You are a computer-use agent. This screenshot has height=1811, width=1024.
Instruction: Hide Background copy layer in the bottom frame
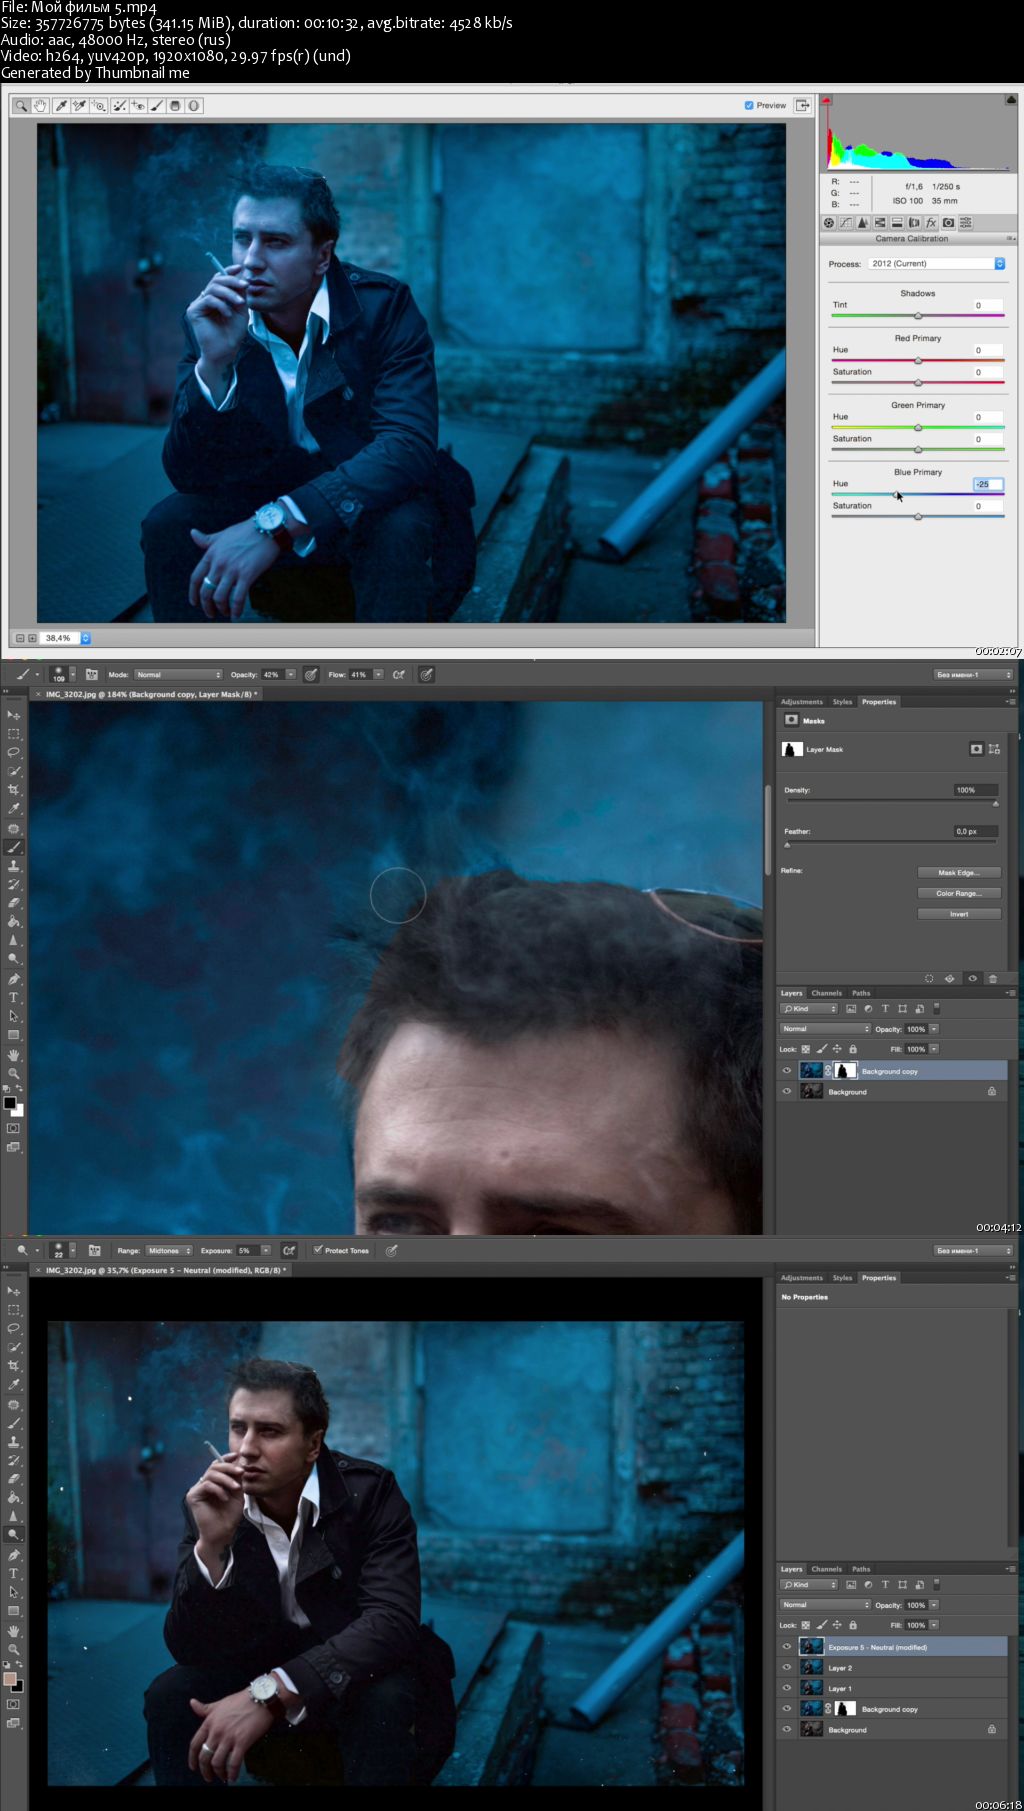pos(787,1709)
